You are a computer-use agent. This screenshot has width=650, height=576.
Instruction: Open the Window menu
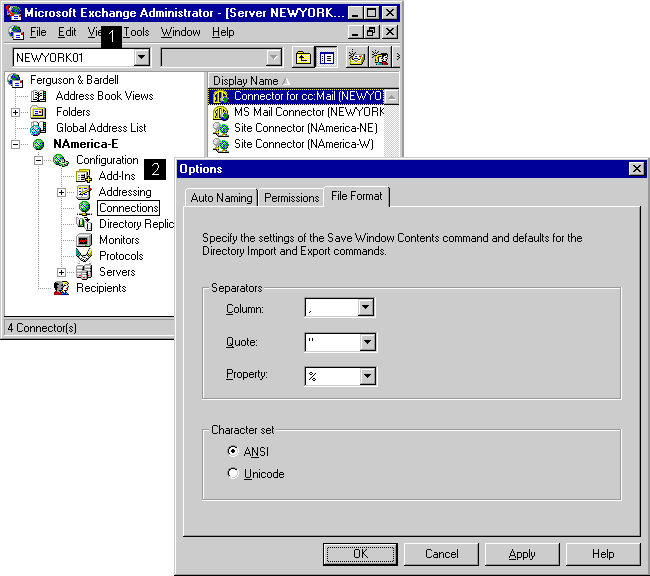point(181,32)
